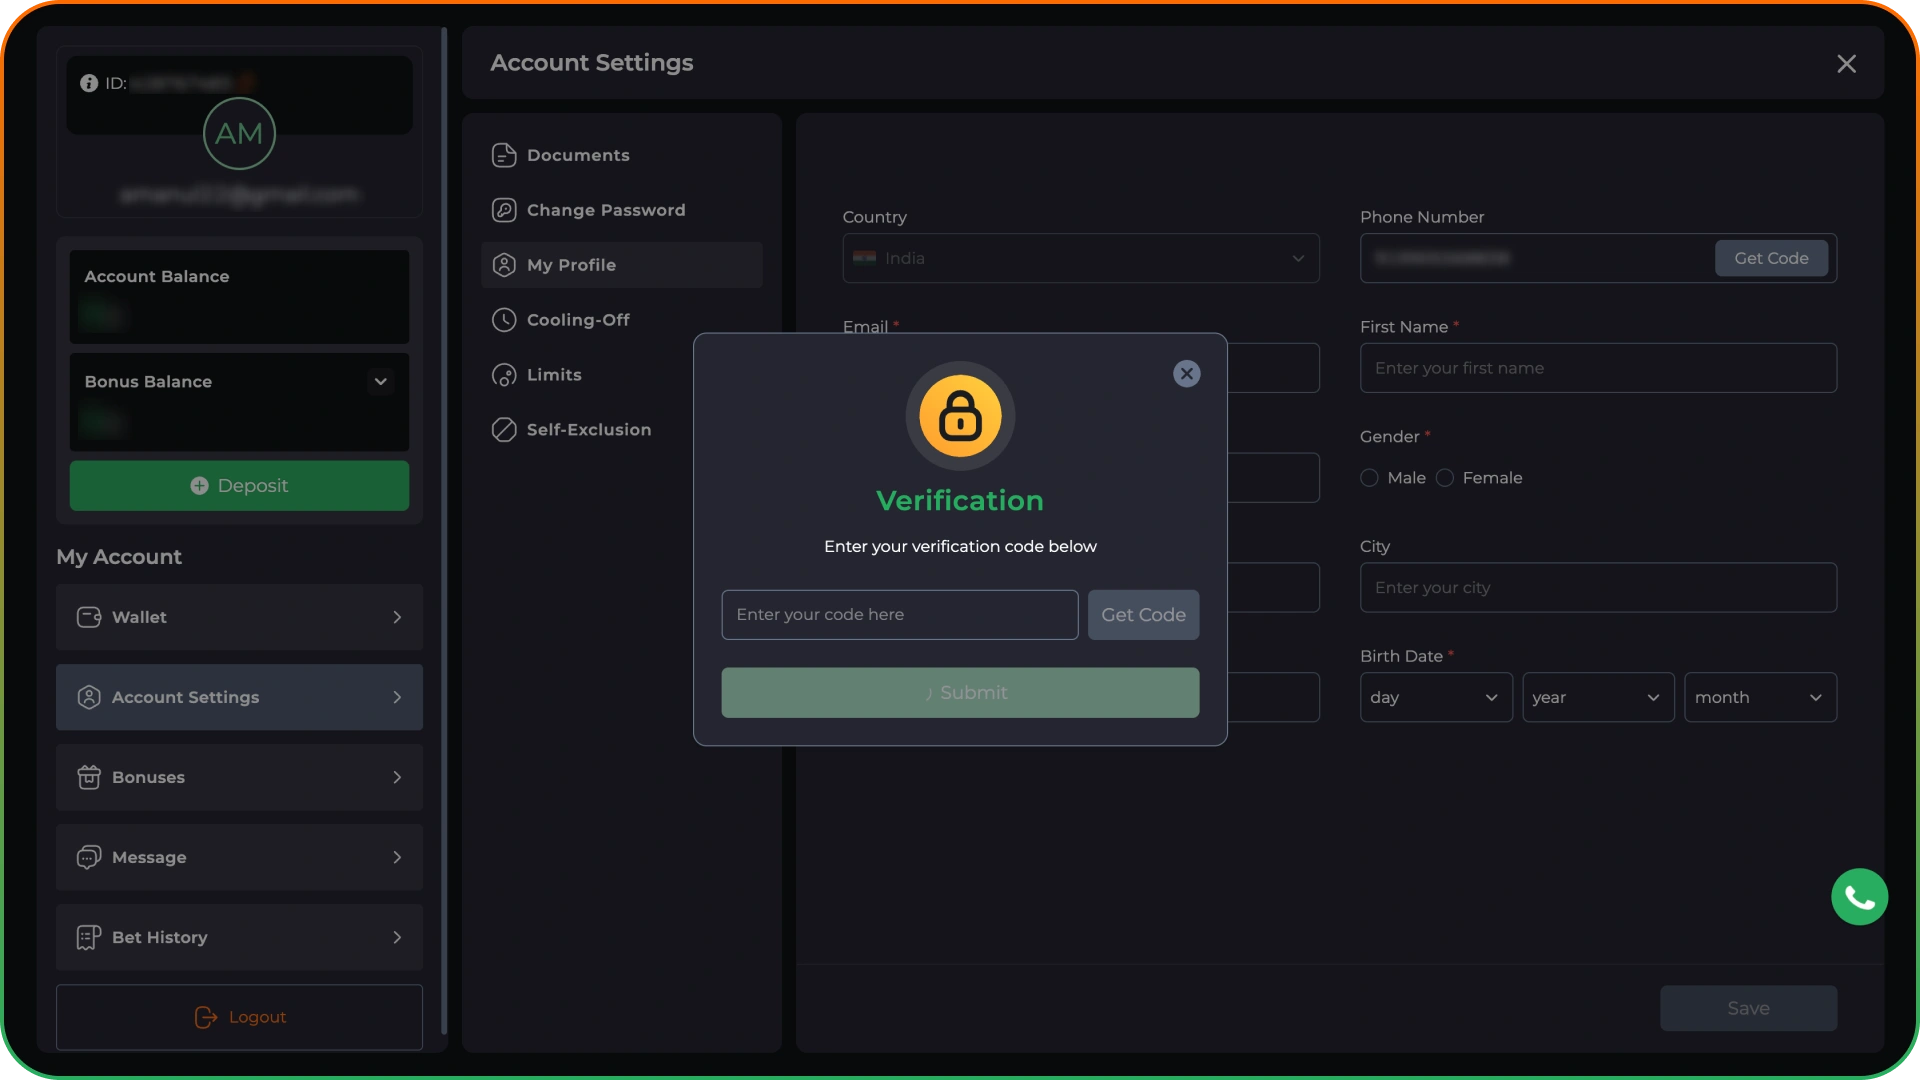Viewport: 1920px width, 1080px height.
Task: Select the Female gender radio button
Action: 1445,478
